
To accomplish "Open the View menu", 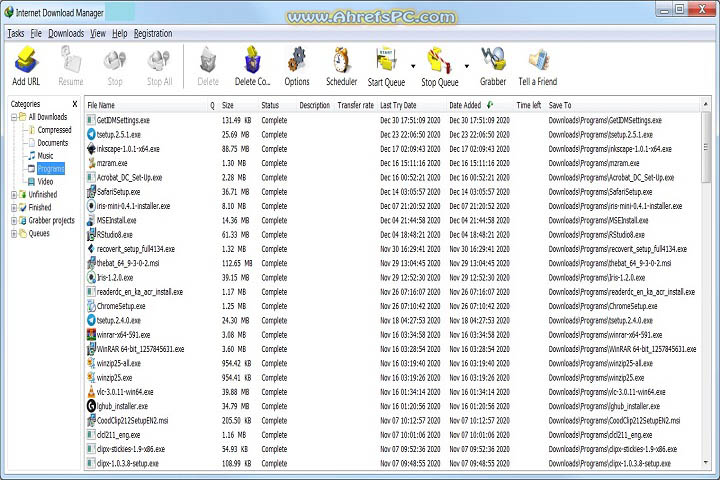I will pyautogui.click(x=98, y=34).
